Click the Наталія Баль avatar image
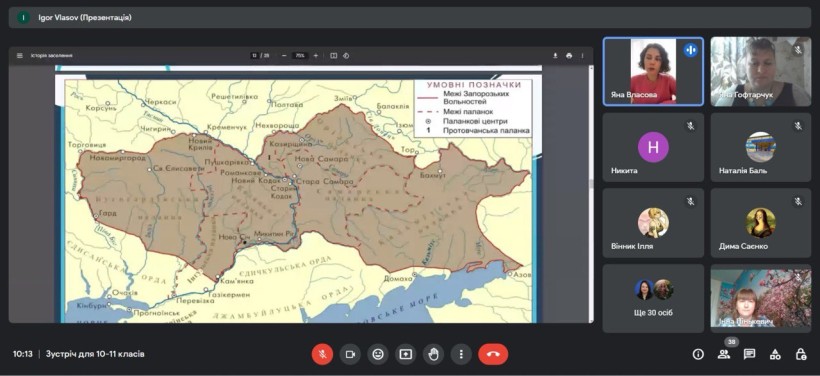The image size is (820, 376). [761, 147]
